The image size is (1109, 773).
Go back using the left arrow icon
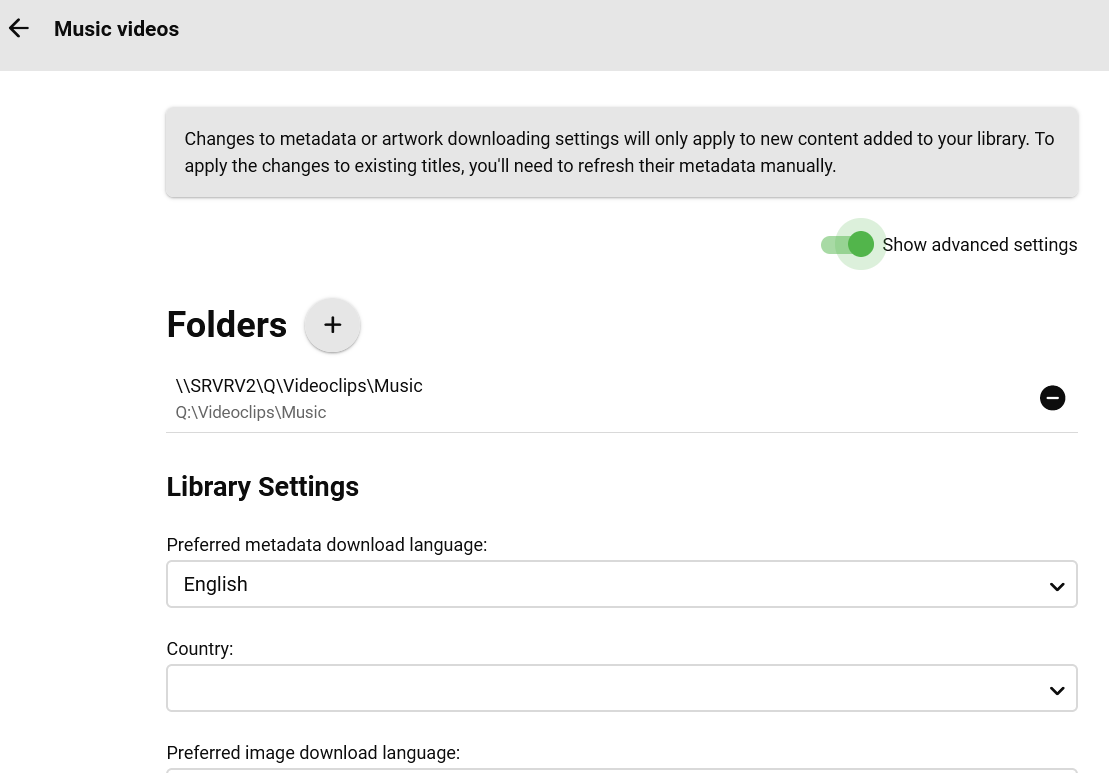coord(19,29)
